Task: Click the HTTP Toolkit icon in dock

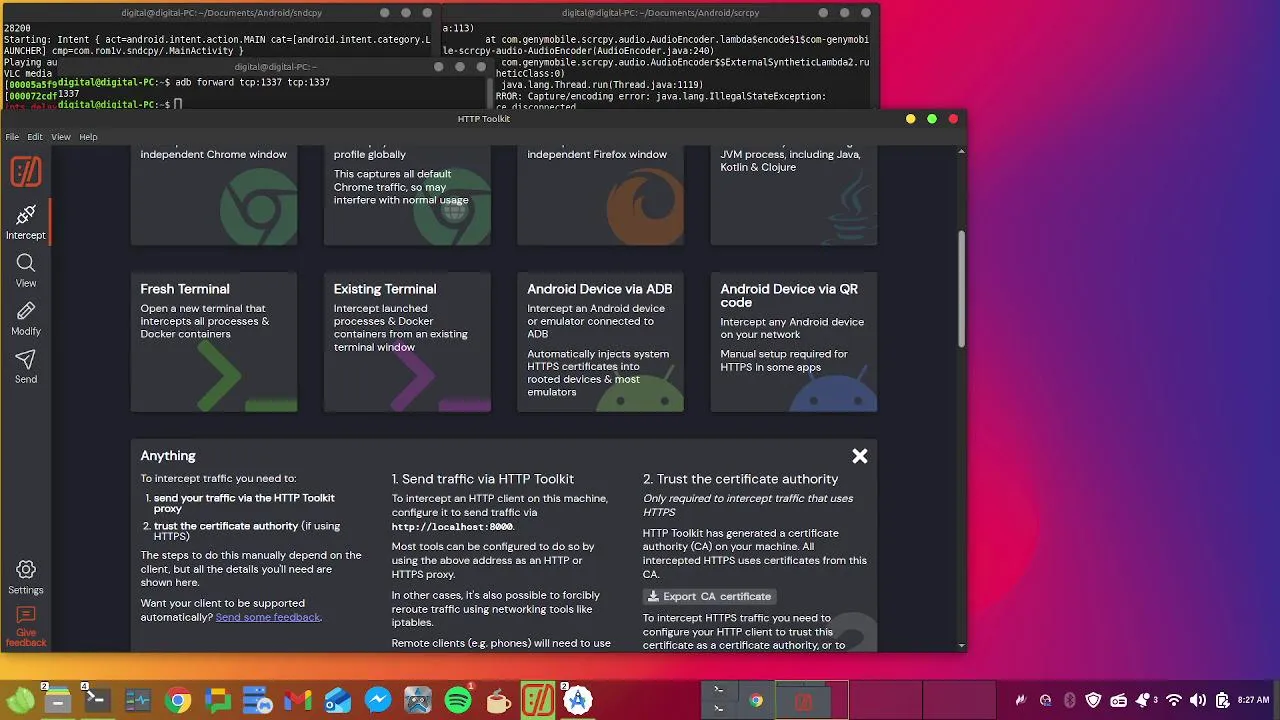Action: [538, 701]
